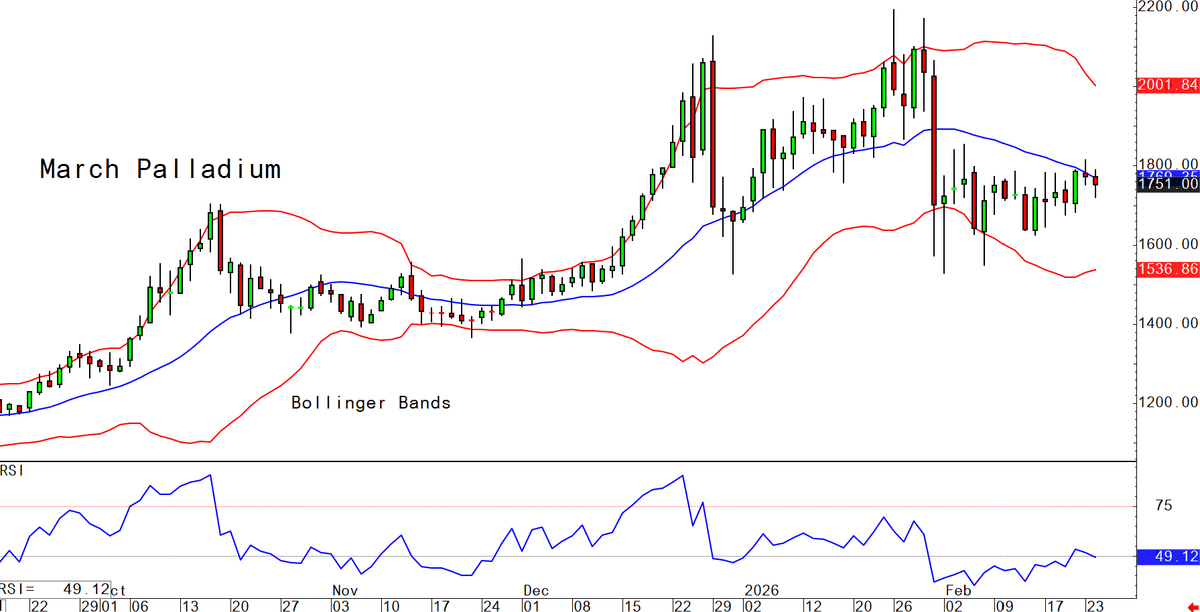The image size is (1200, 612).
Task: Click the "09" date tick label
Action: [x=1006, y=605]
